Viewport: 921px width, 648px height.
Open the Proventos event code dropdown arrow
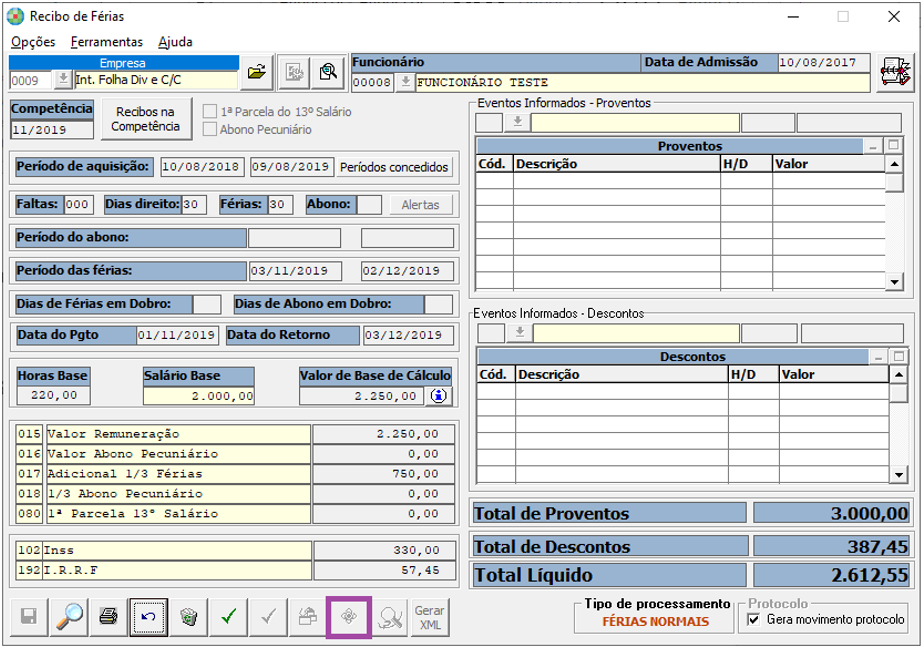tap(517, 122)
